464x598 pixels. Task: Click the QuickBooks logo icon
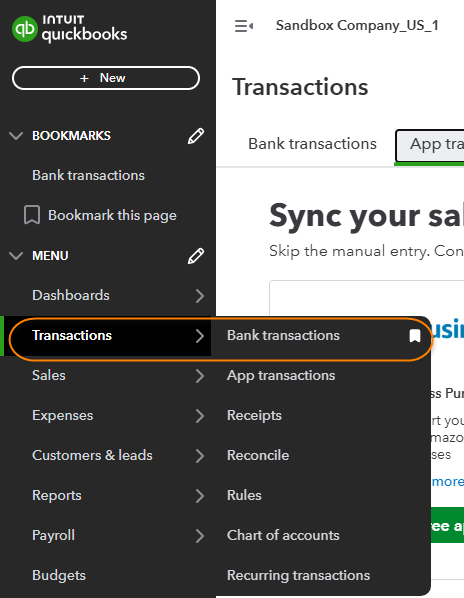click(x=25, y=29)
